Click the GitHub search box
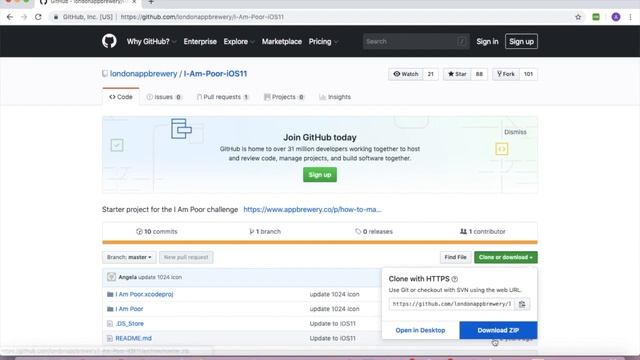This screenshot has height=360, width=640. (x=416, y=42)
